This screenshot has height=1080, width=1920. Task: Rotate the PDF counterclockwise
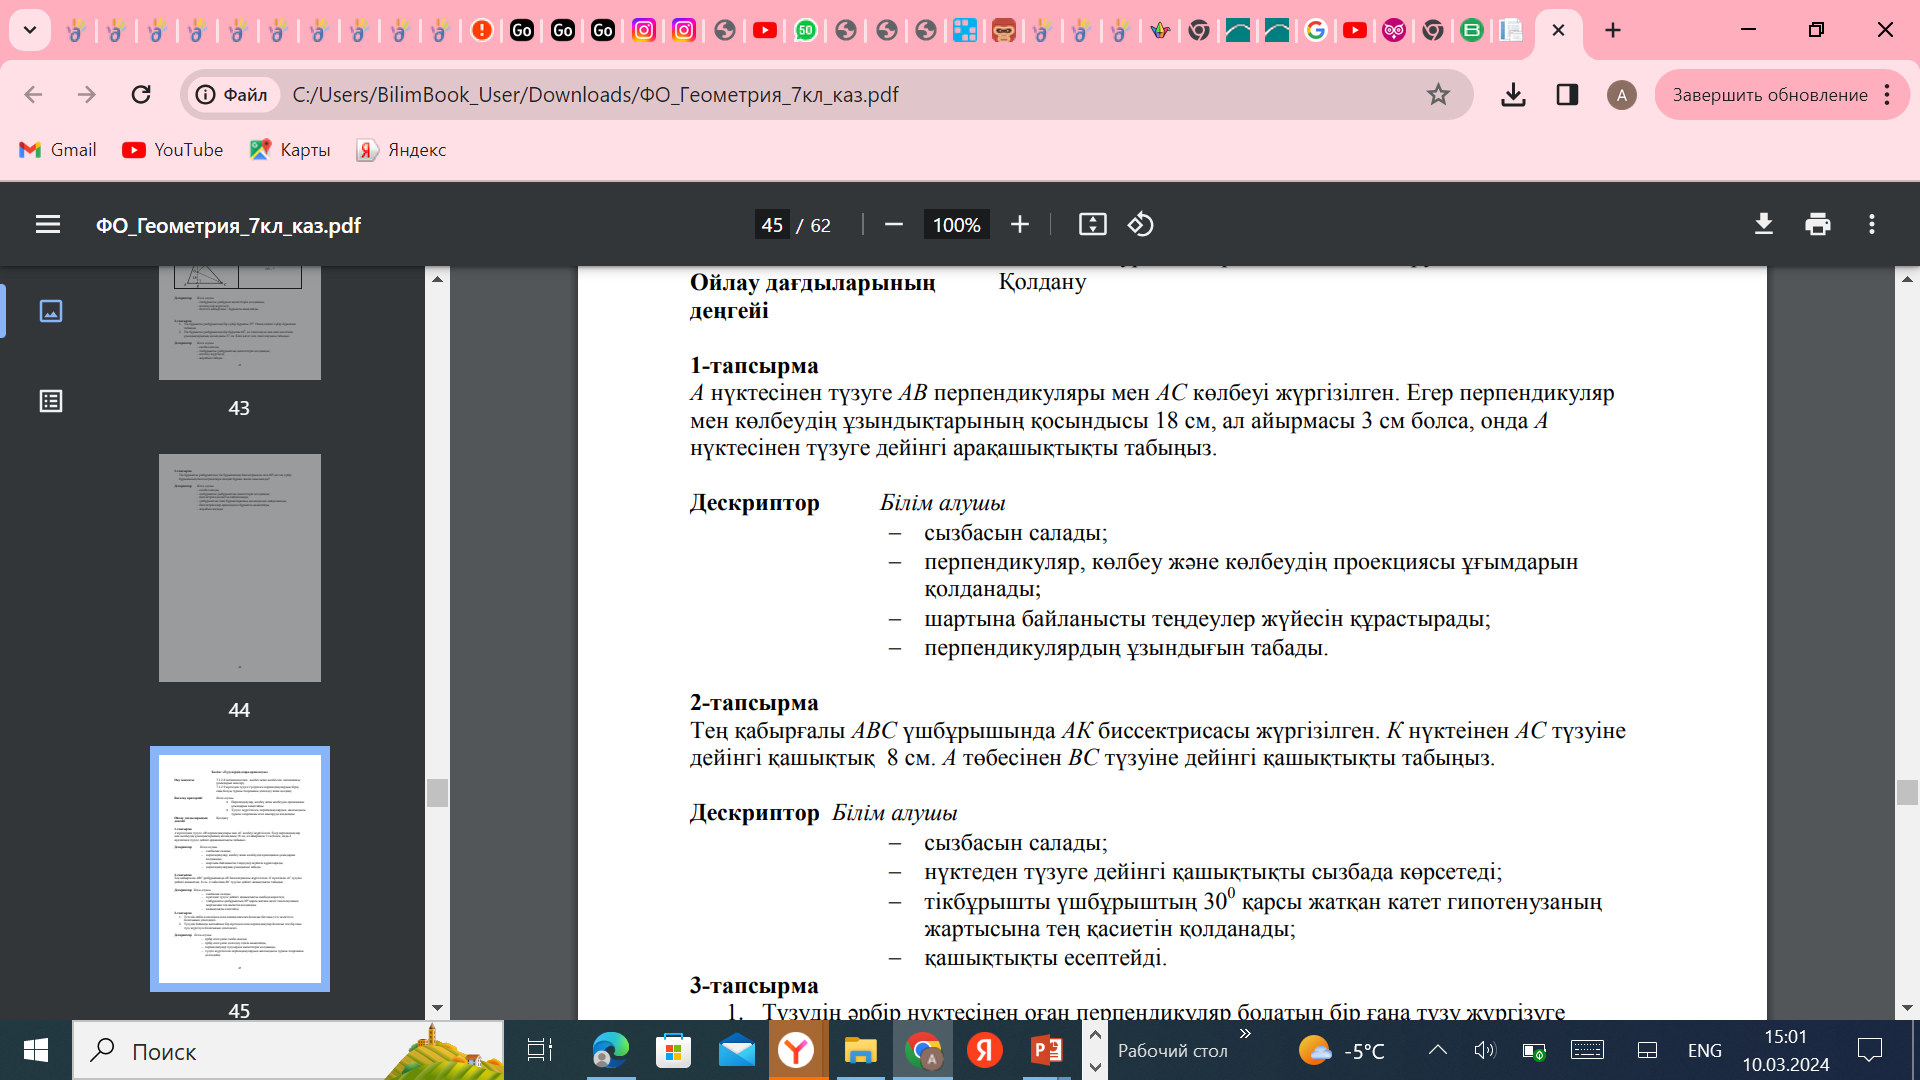[1141, 225]
